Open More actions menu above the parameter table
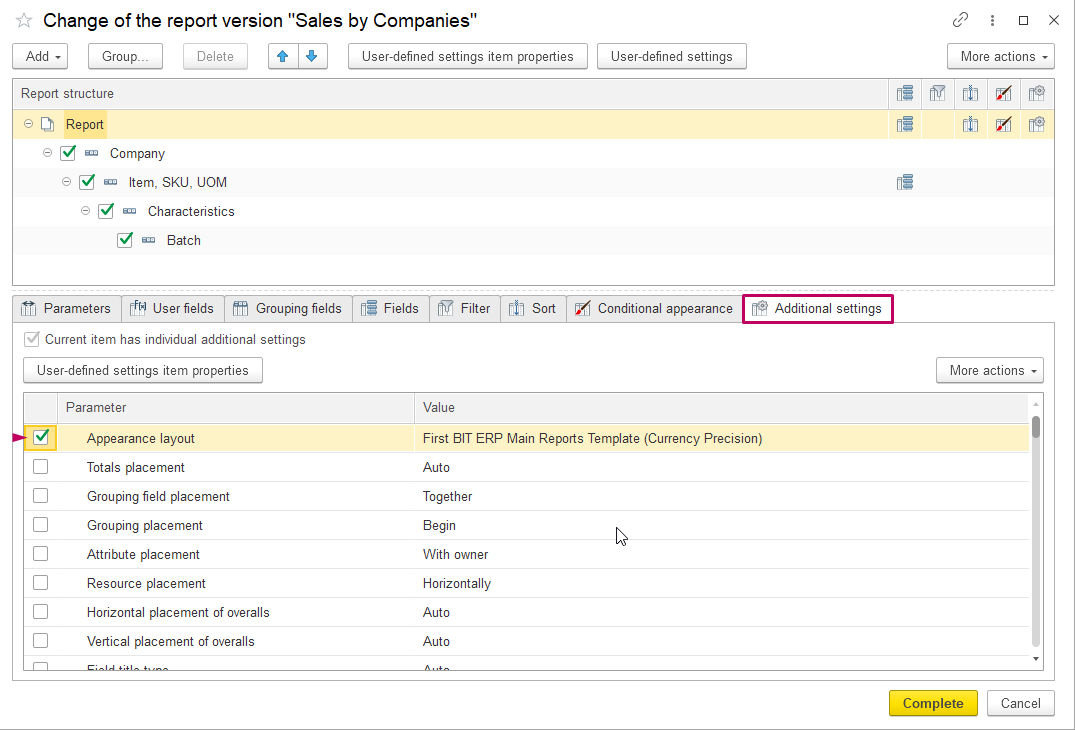 pos(990,370)
